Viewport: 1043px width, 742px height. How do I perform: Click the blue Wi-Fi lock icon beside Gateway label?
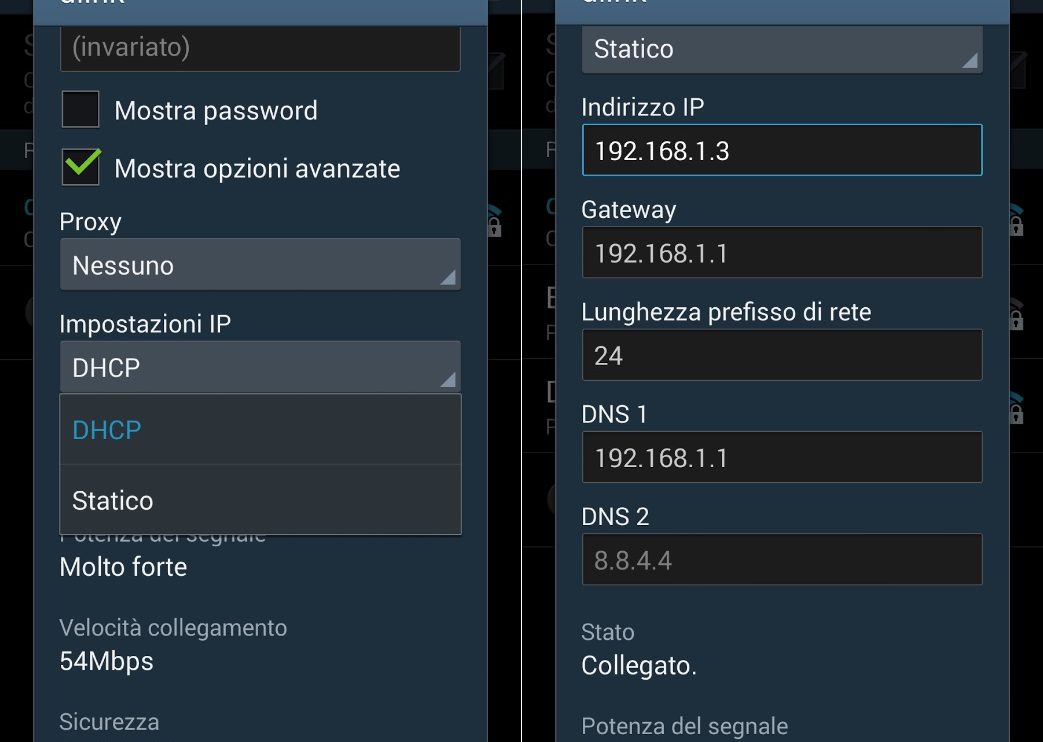pos(1015,219)
